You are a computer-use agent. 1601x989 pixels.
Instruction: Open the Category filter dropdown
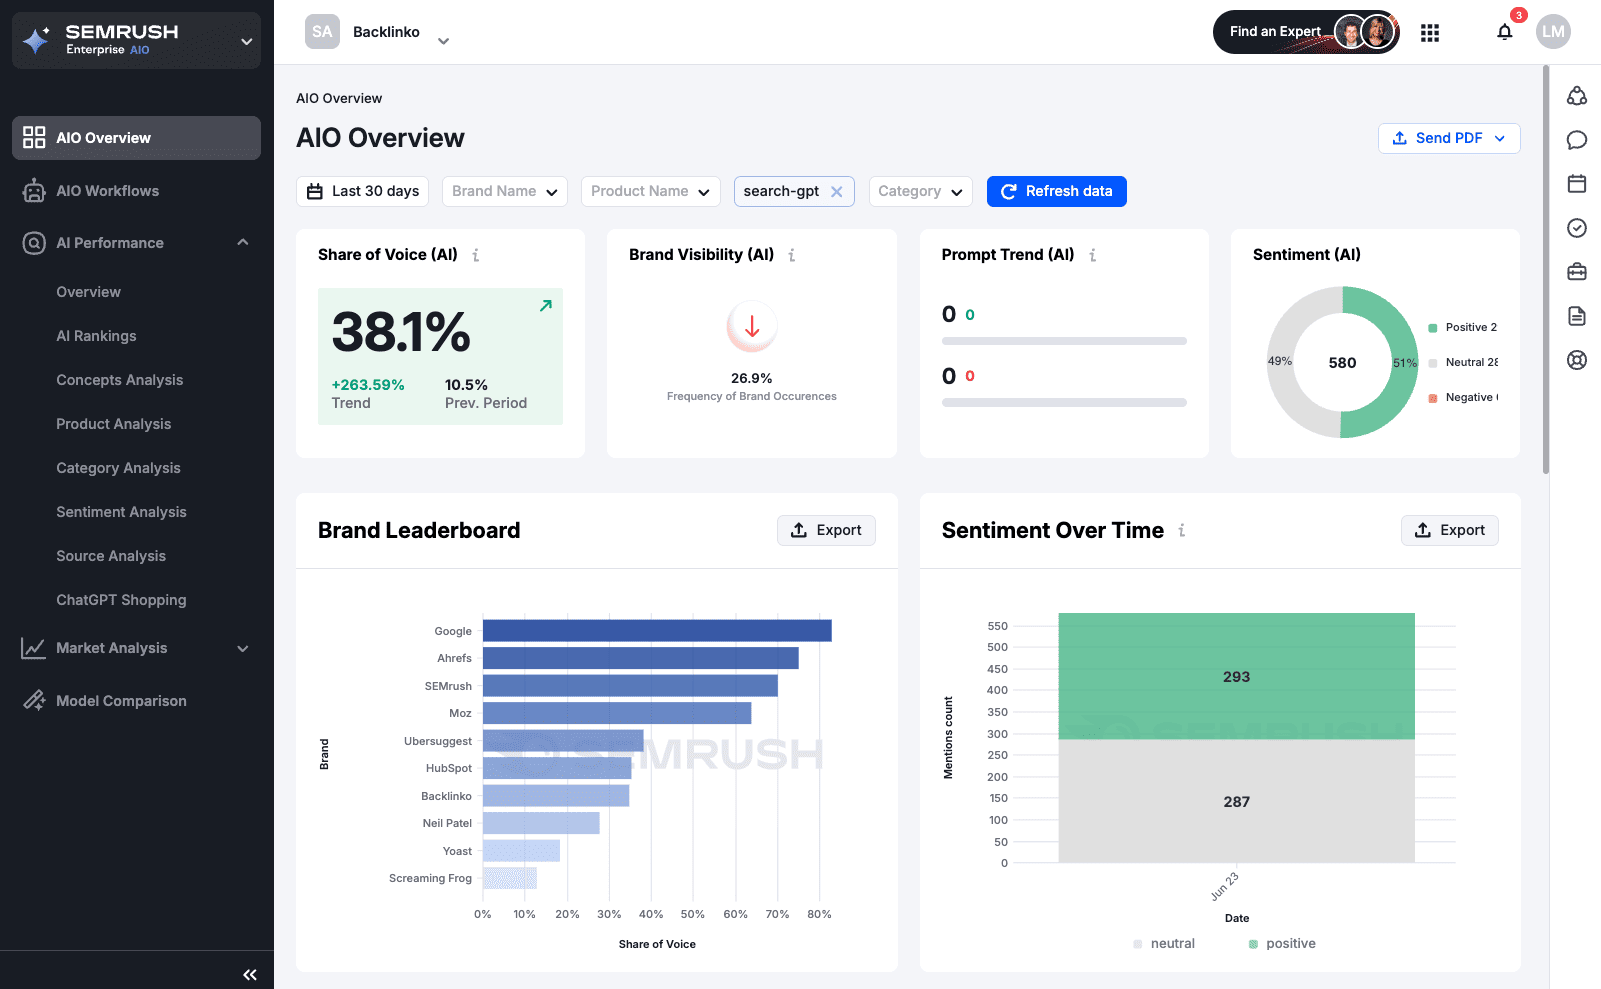click(920, 192)
